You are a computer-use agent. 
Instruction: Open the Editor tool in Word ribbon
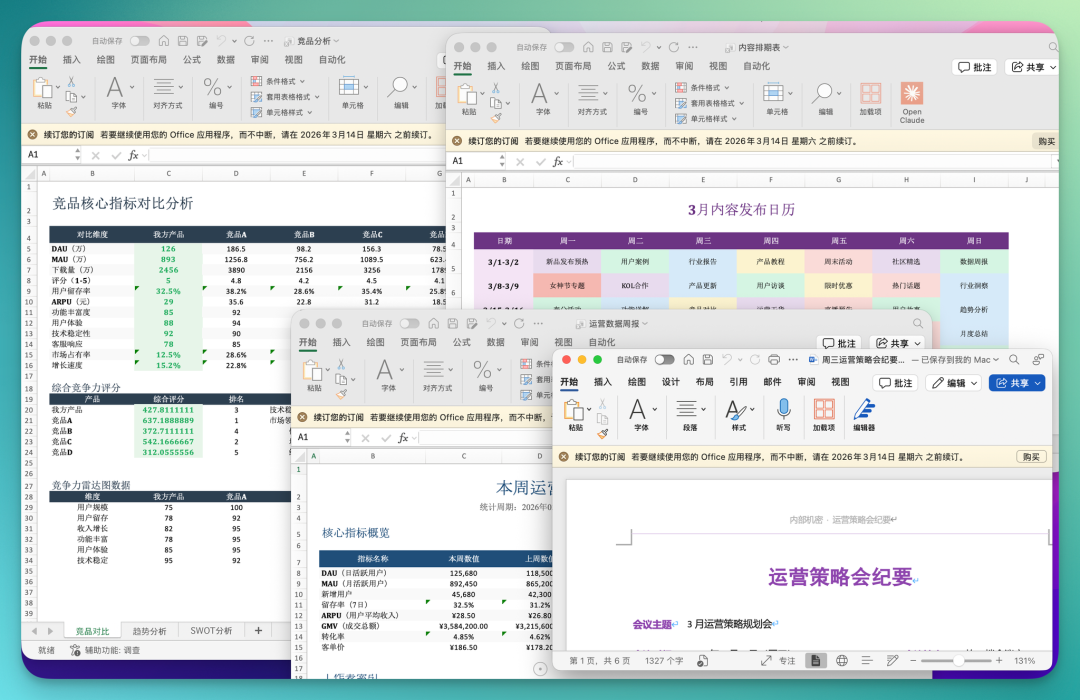[x=864, y=409]
